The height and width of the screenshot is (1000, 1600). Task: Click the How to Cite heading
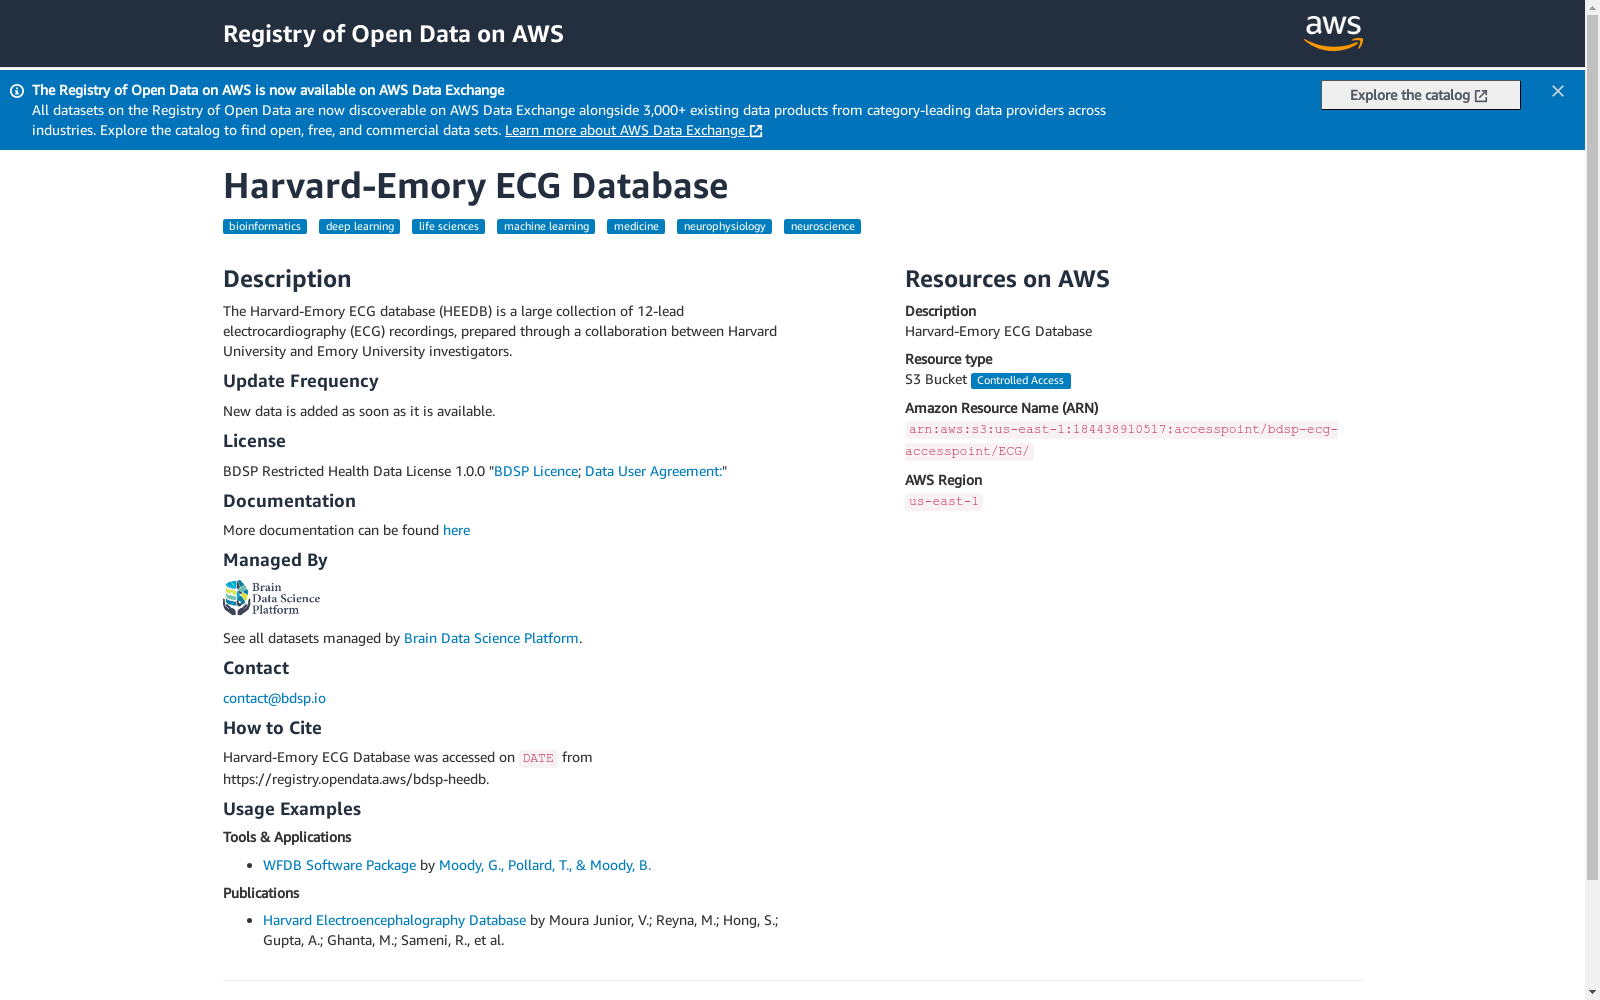pos(272,728)
